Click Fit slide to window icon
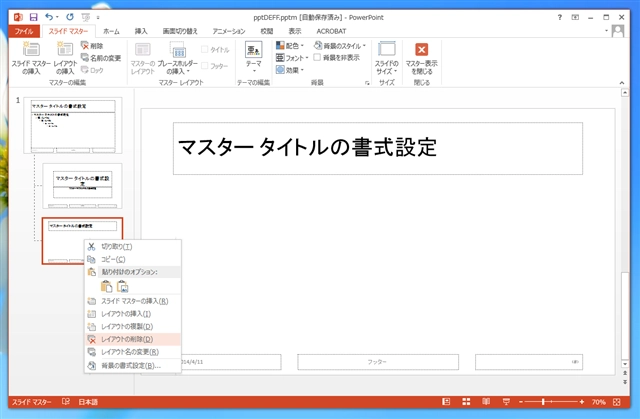640x419 pixels. click(x=616, y=402)
